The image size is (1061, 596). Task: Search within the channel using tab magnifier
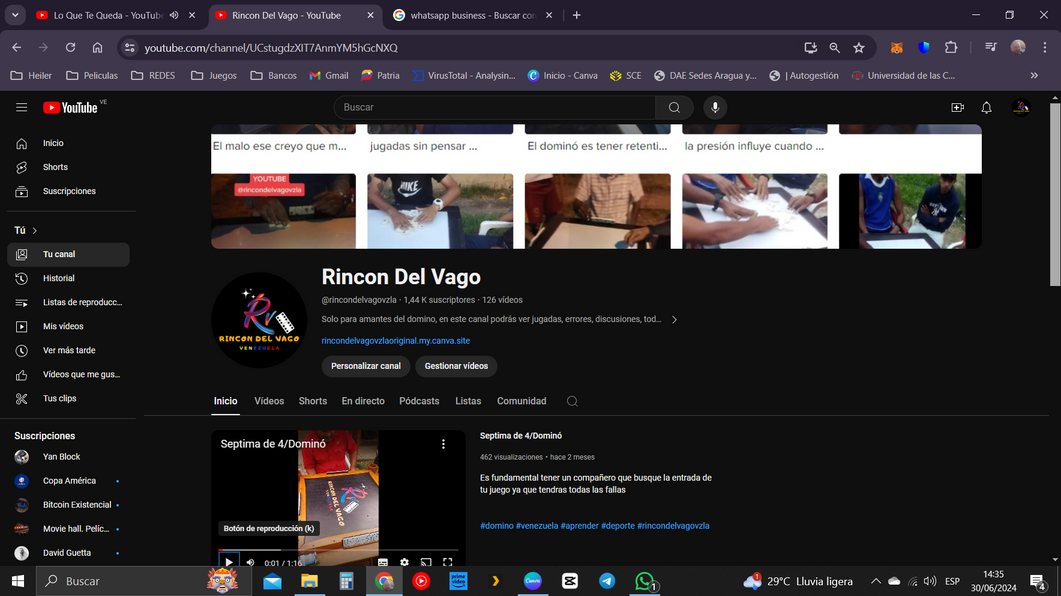point(572,401)
